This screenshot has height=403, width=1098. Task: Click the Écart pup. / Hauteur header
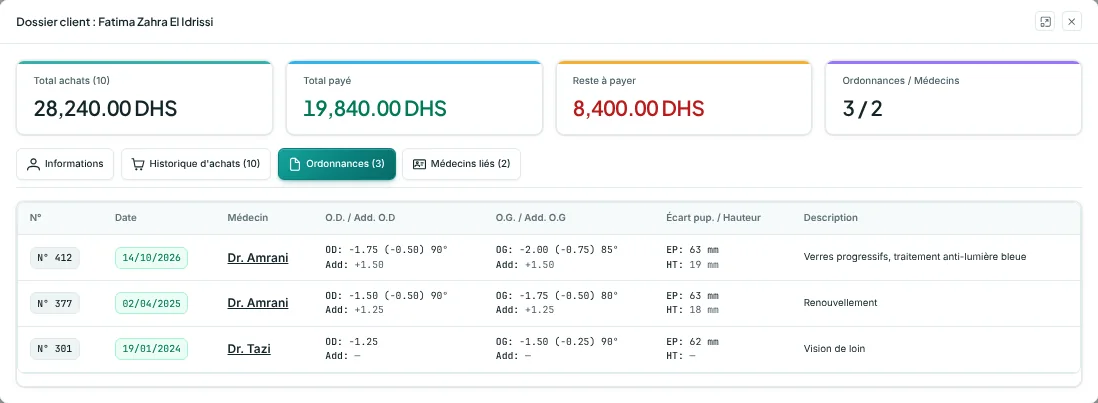[x=714, y=218]
